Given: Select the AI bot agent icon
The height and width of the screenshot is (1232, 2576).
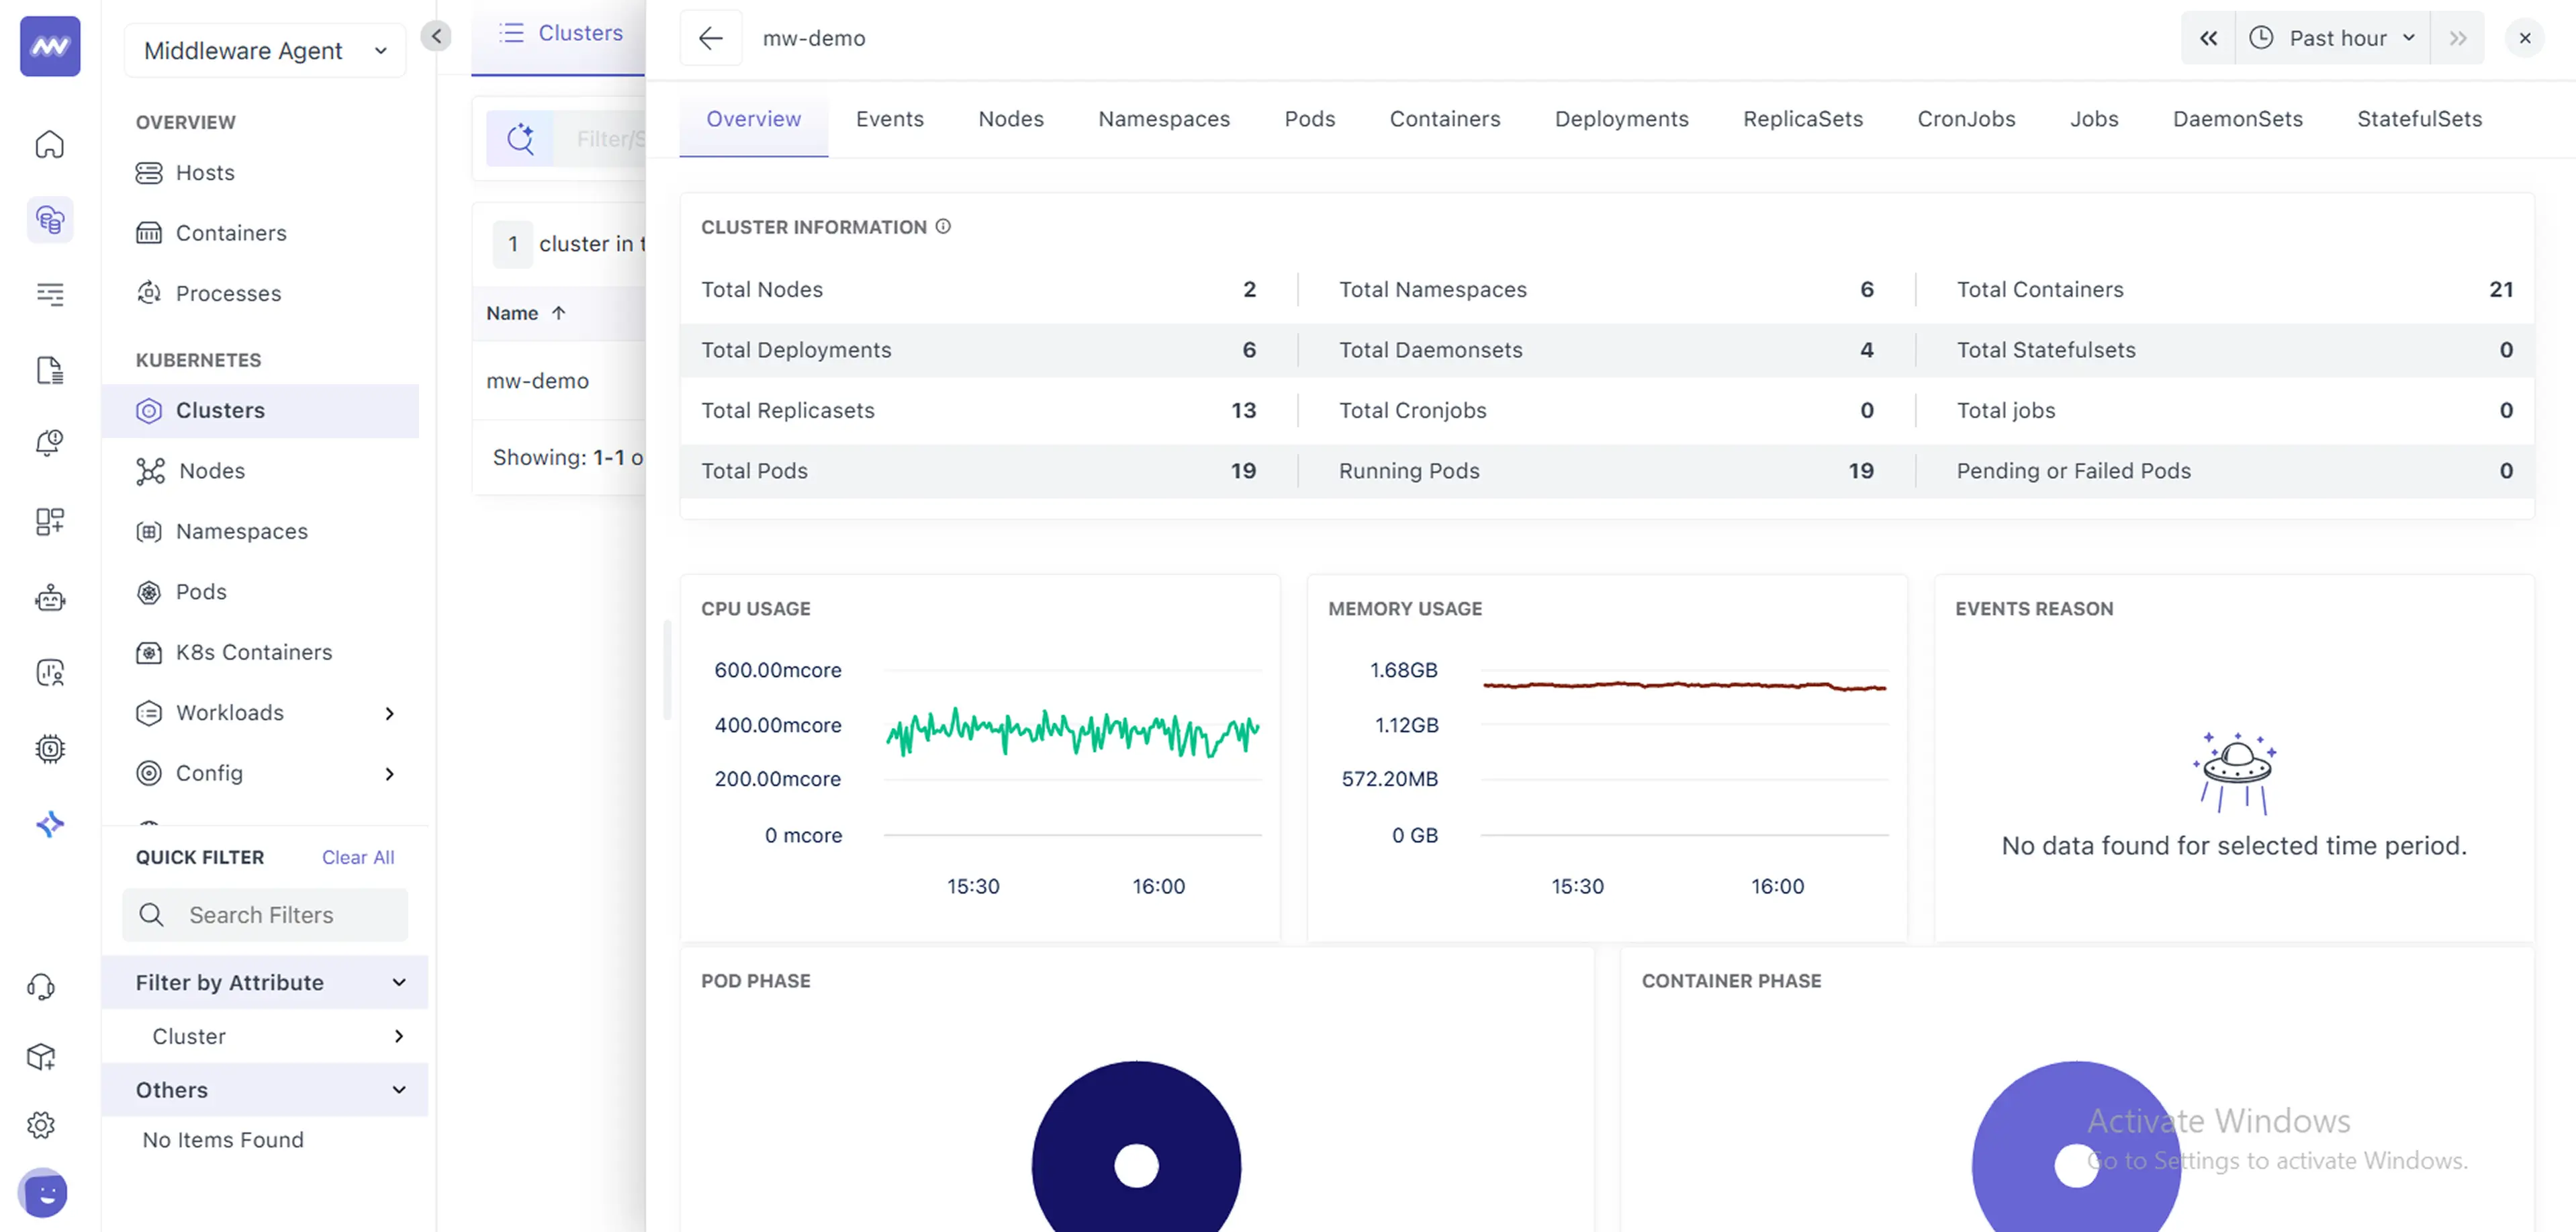Looking at the screenshot, I should pos(49,598).
